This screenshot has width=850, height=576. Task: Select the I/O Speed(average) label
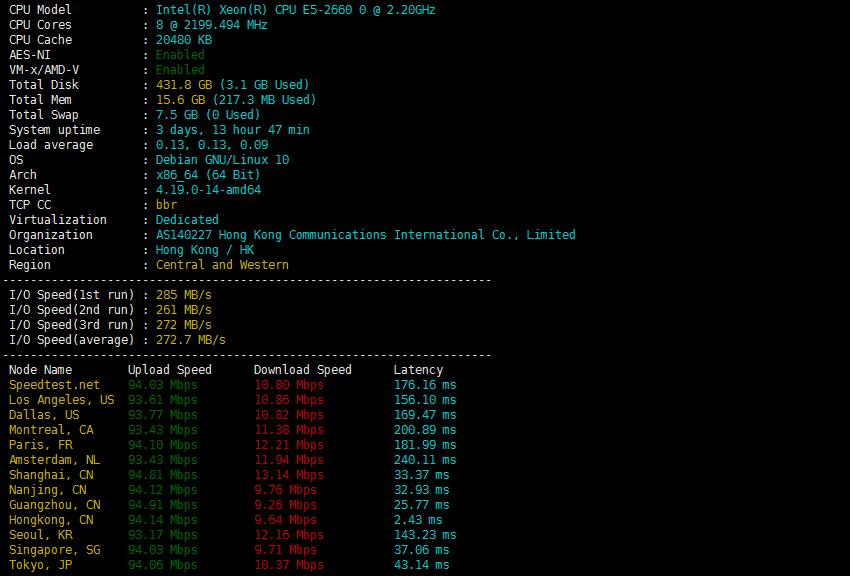point(72,340)
